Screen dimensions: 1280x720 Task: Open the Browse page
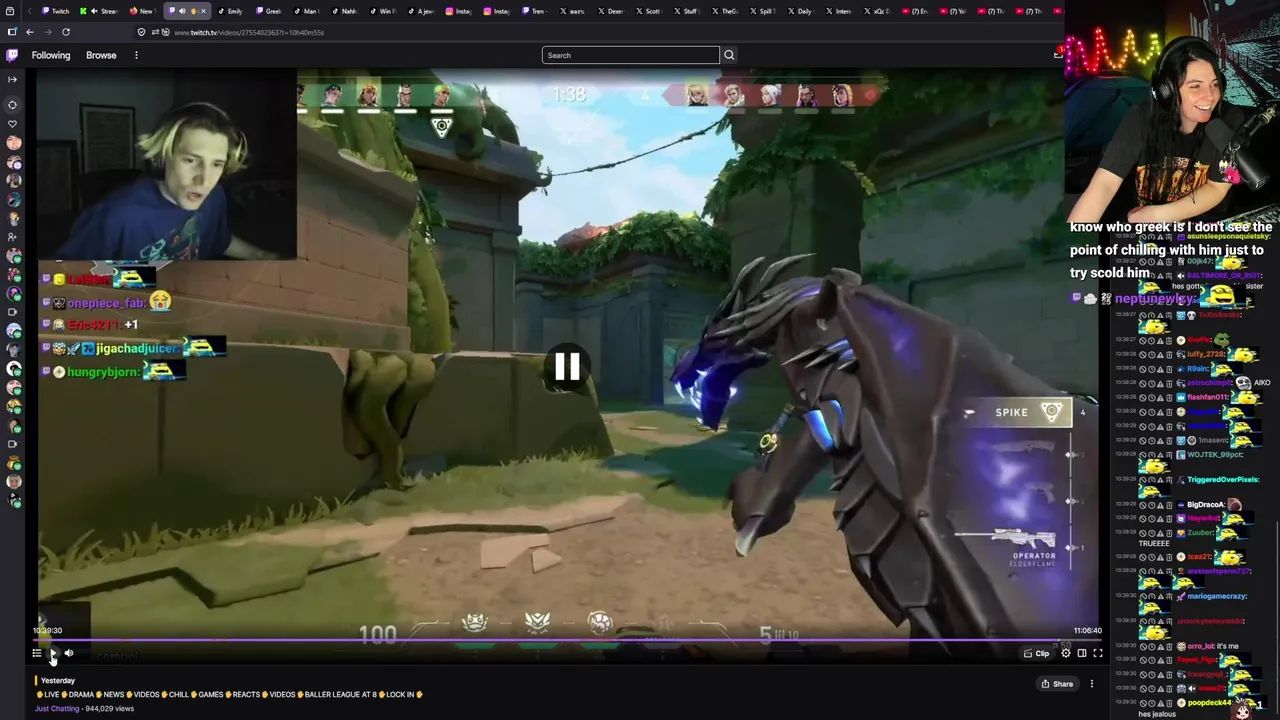101,55
